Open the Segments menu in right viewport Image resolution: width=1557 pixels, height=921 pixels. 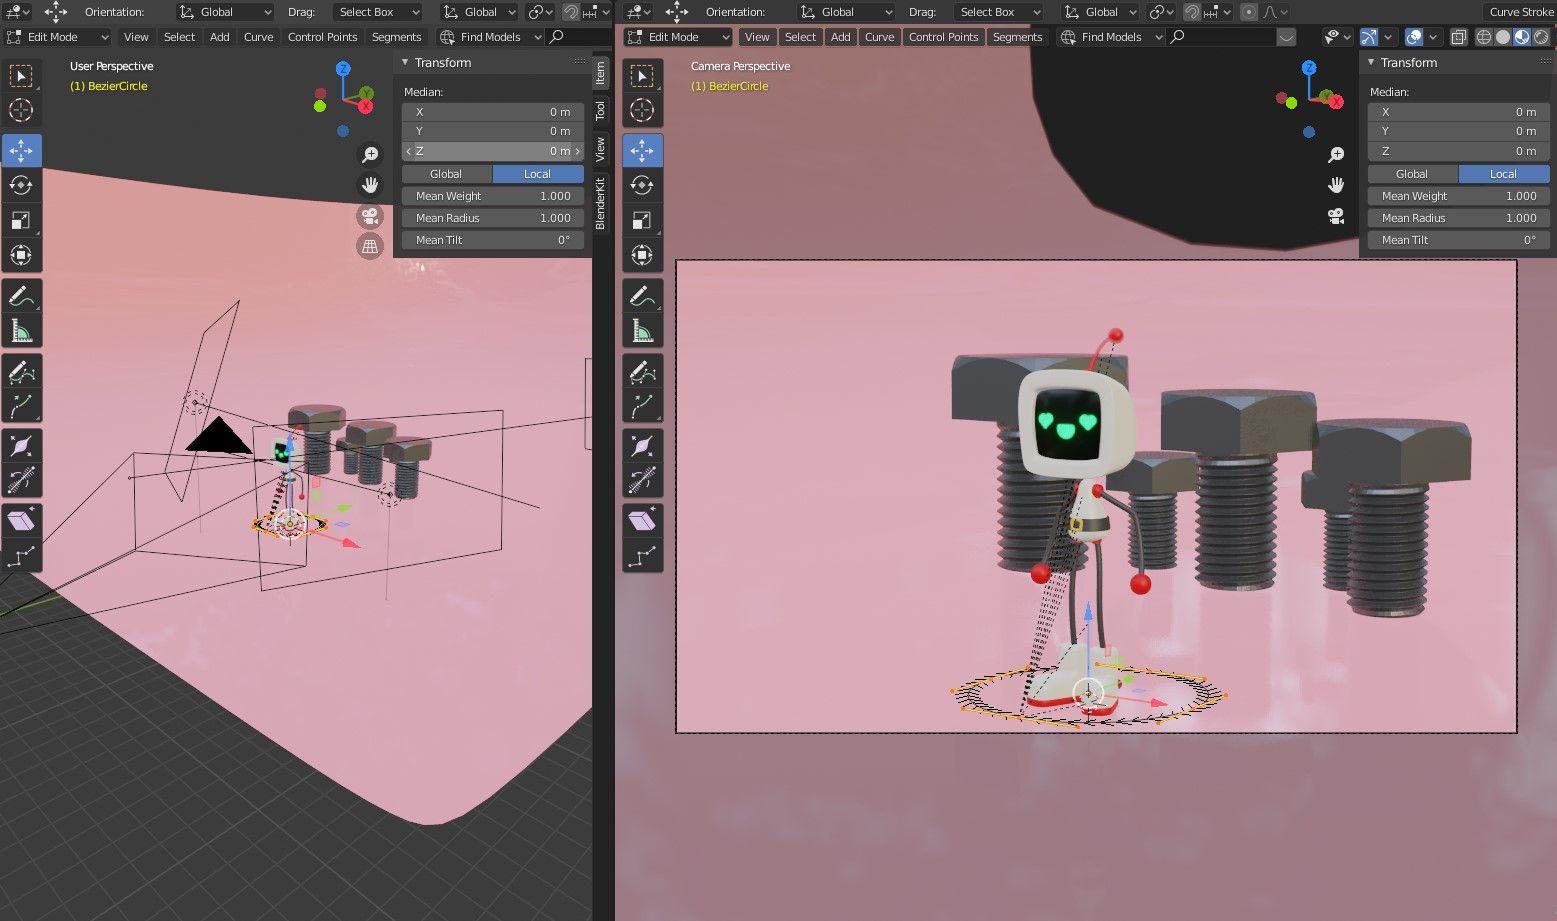pyautogui.click(x=1017, y=37)
